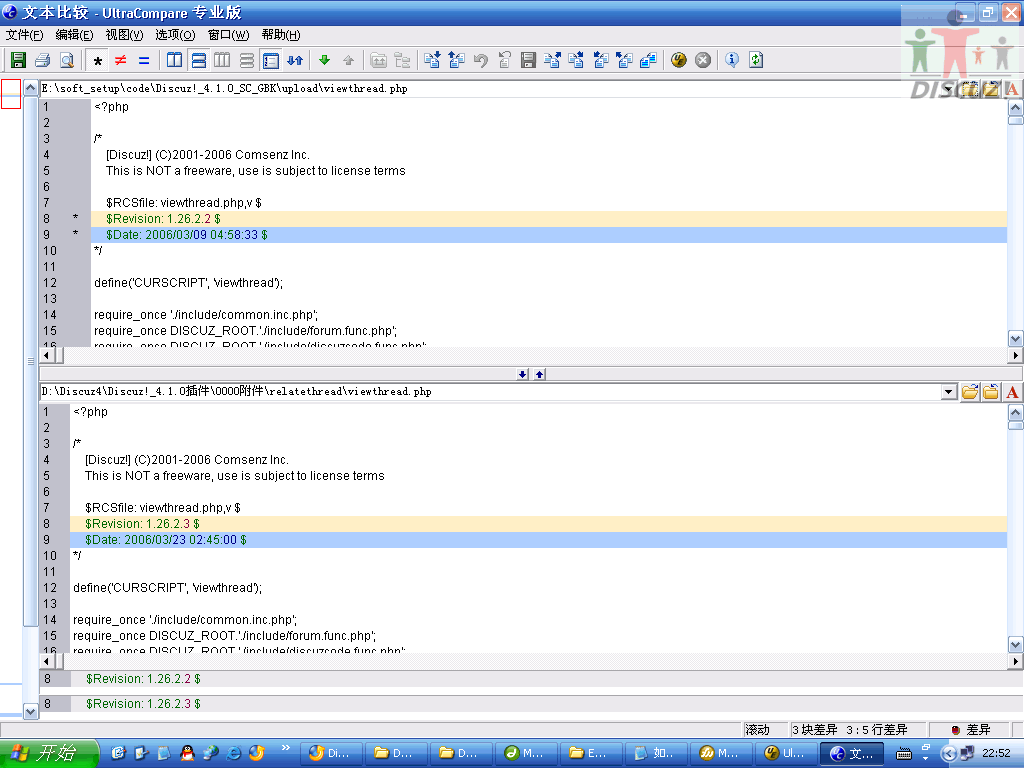Viewport: 1024px width, 768px height.
Task: Click first copy-left merge document icon
Action: [x=601, y=61]
